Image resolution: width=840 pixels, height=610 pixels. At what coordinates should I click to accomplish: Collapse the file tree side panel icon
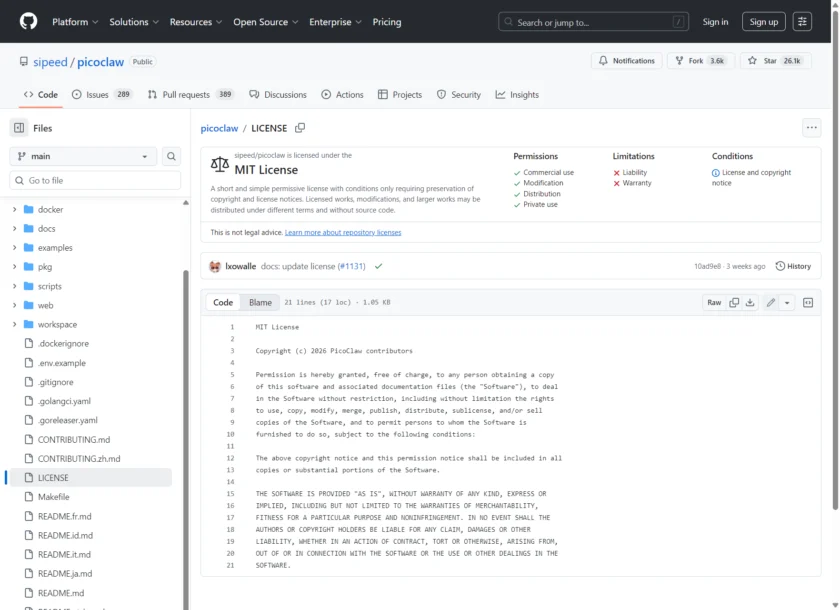(x=19, y=128)
